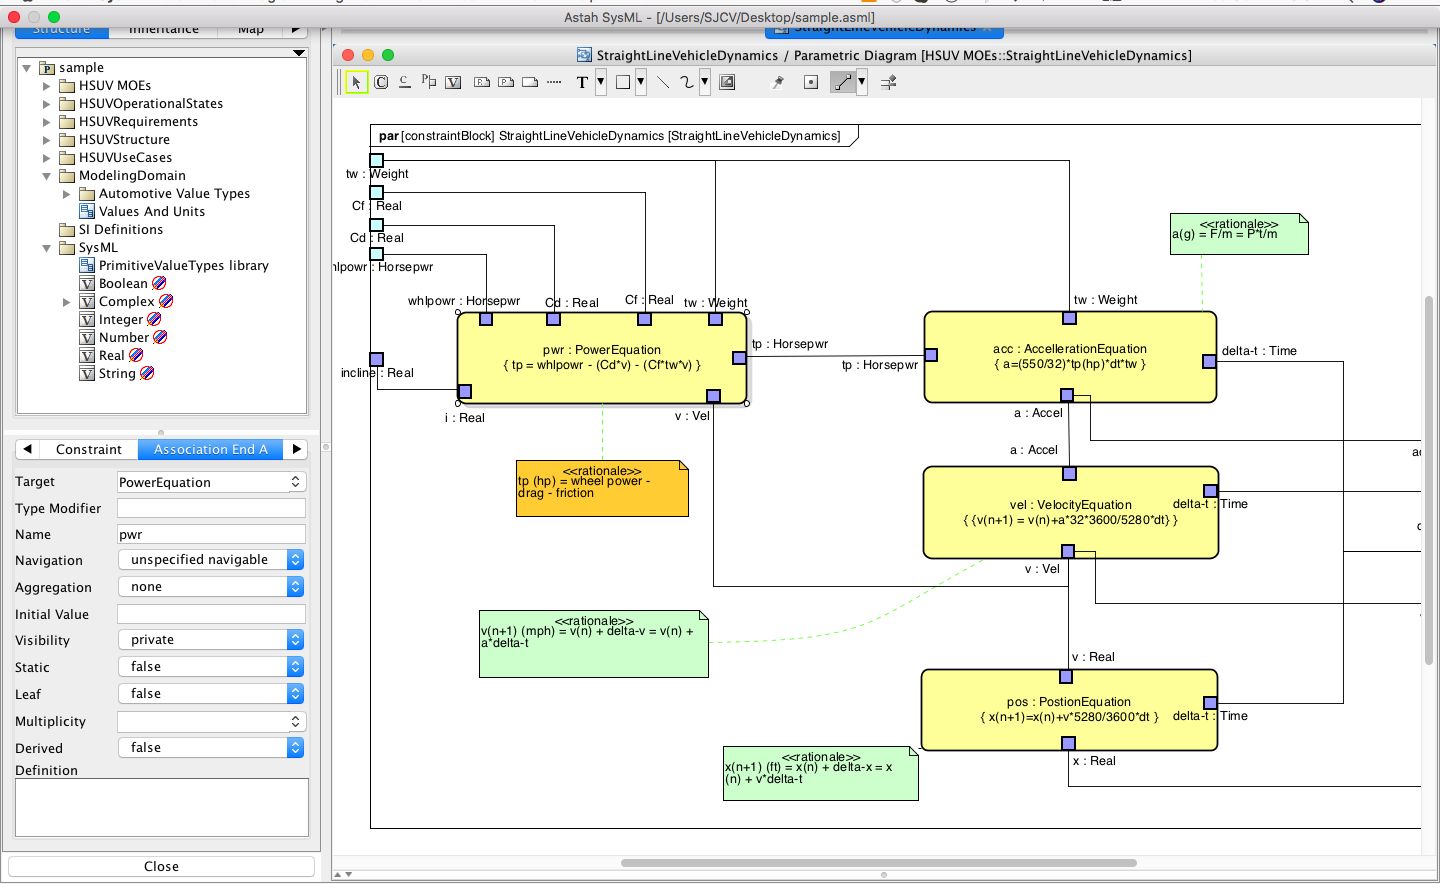Select the a(g) = F/m rationale note
The image size is (1440, 884).
1239,234
